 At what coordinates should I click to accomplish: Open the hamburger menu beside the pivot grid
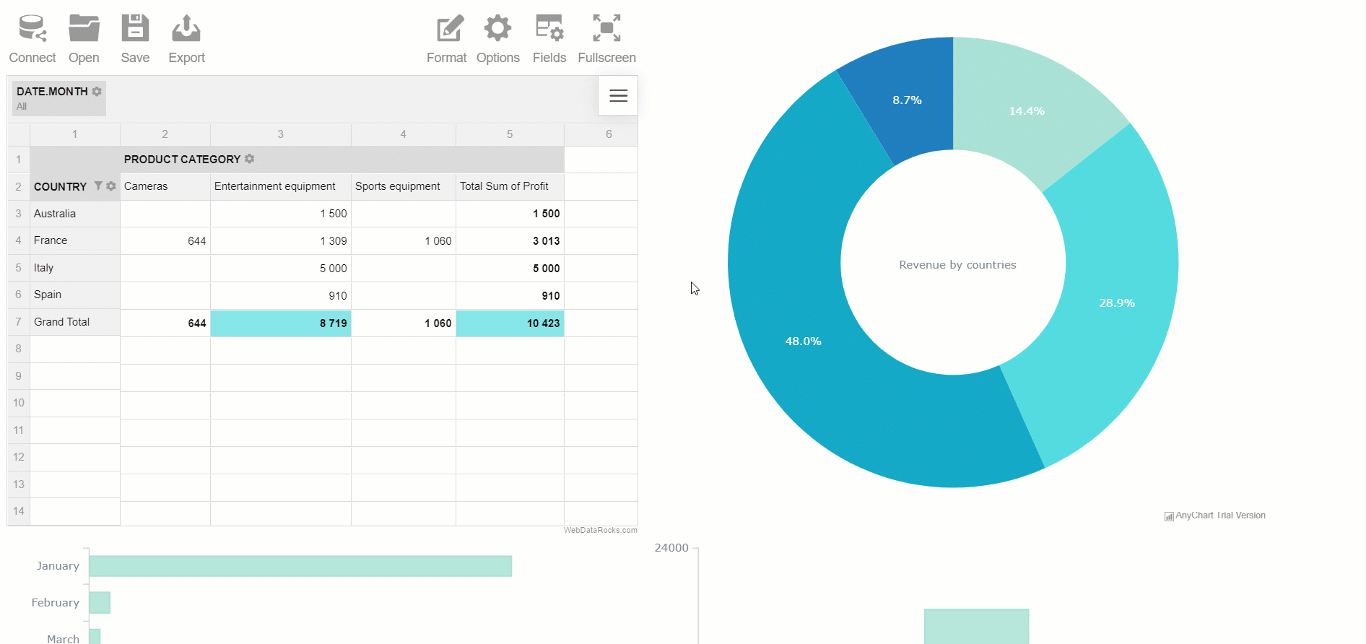(618, 96)
